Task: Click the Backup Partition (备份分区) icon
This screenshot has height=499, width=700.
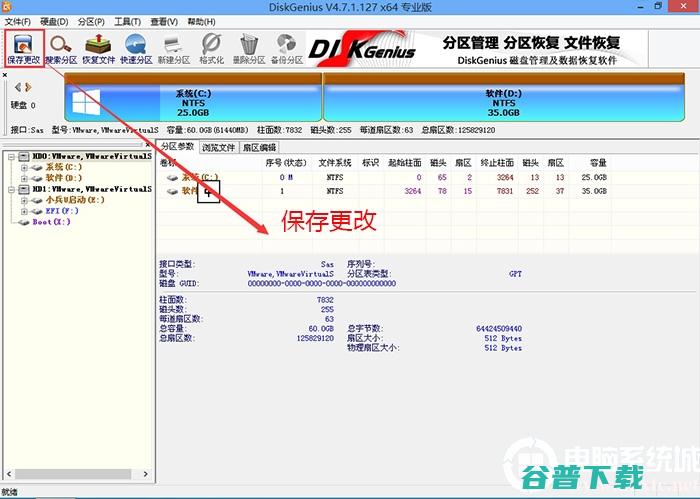Action: click(x=287, y=49)
